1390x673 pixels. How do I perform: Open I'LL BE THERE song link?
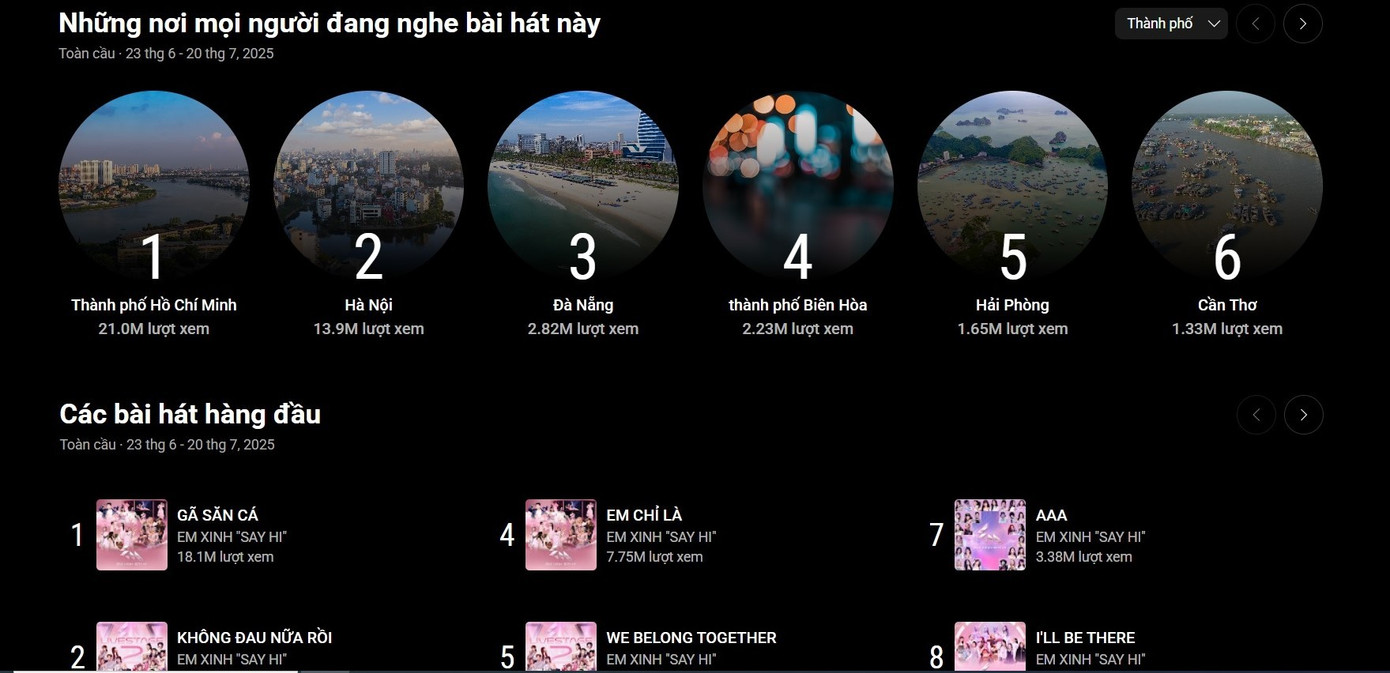tap(1085, 638)
